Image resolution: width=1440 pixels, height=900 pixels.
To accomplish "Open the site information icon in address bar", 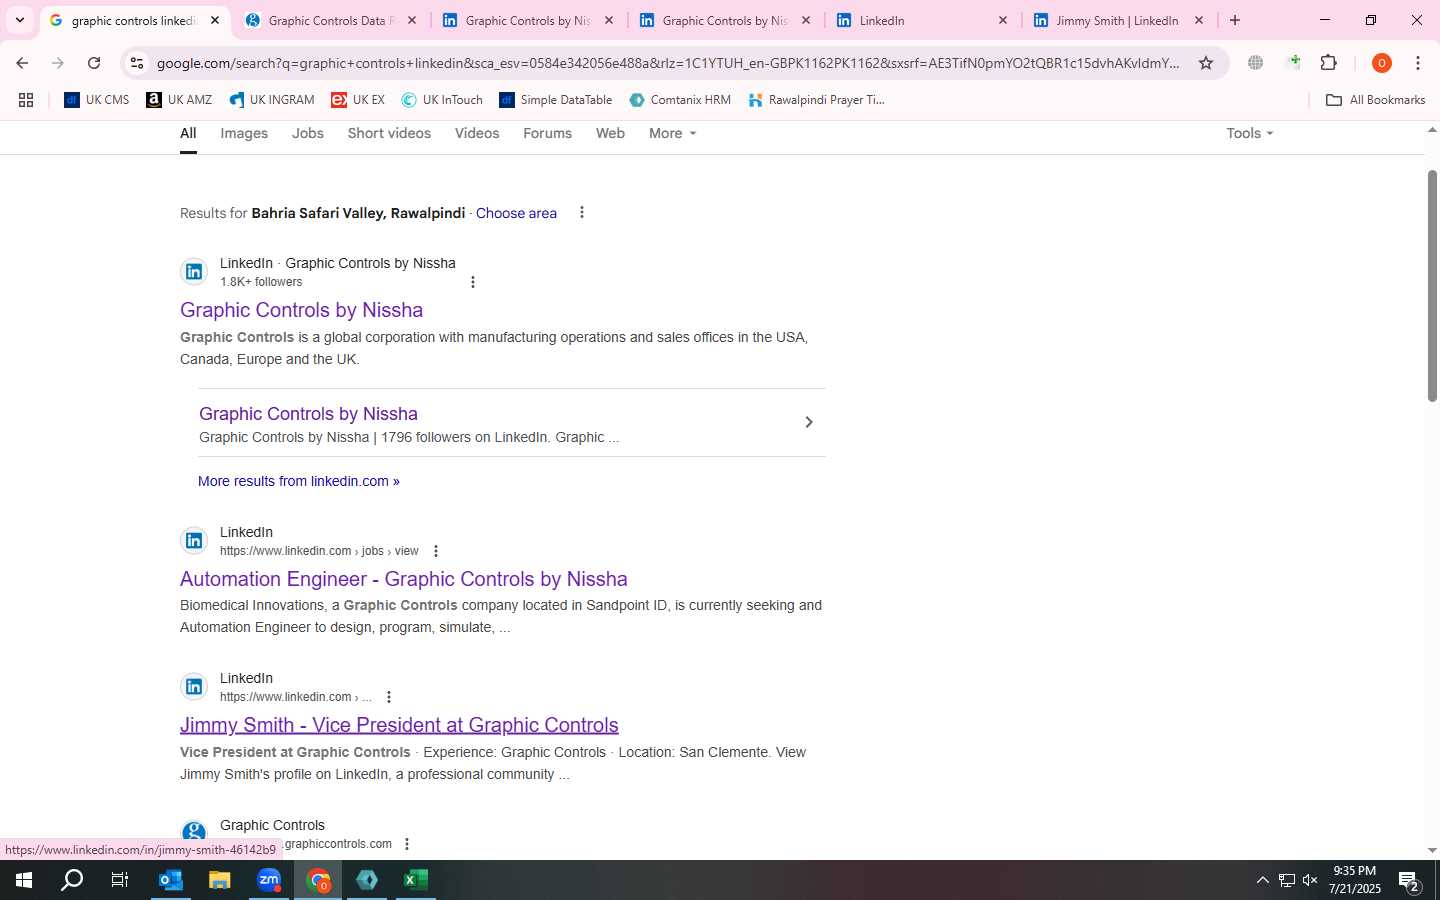I will pos(137,63).
